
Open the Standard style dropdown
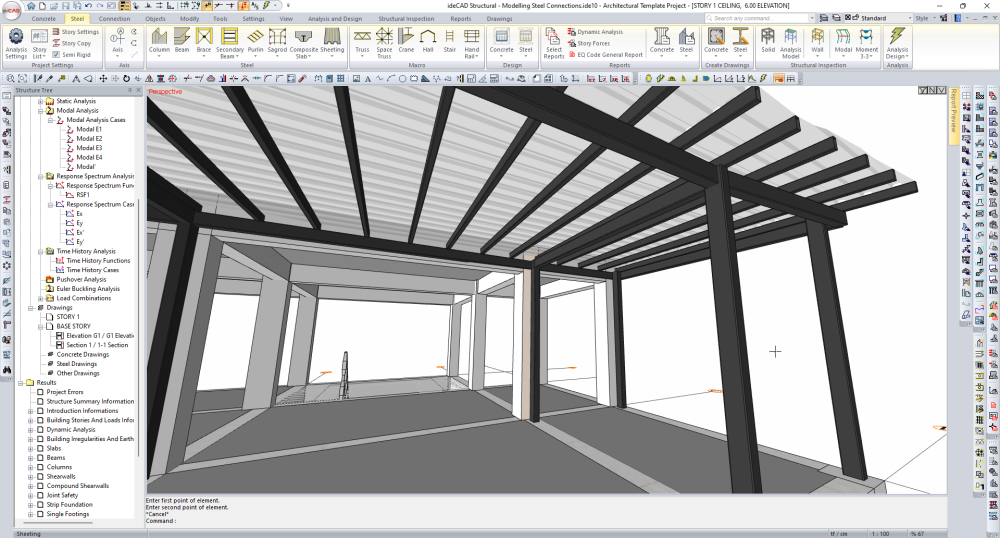coord(886,18)
